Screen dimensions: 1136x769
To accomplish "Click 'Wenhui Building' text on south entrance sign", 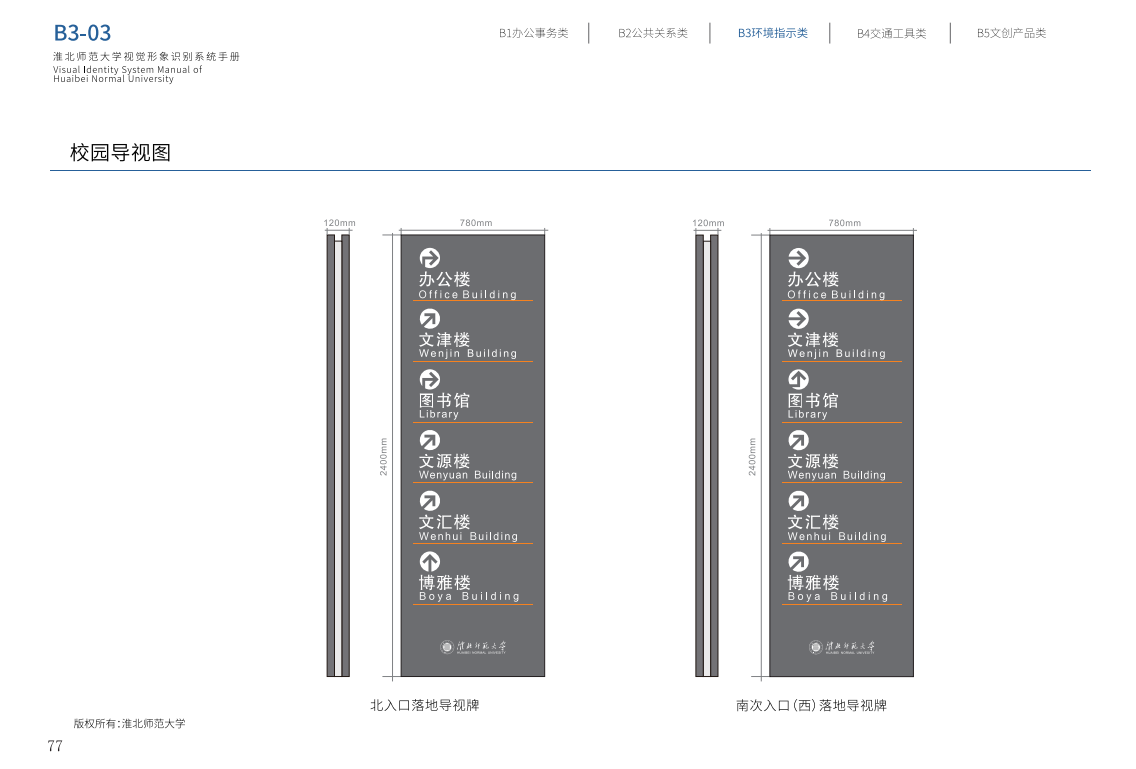I will pos(838,536).
